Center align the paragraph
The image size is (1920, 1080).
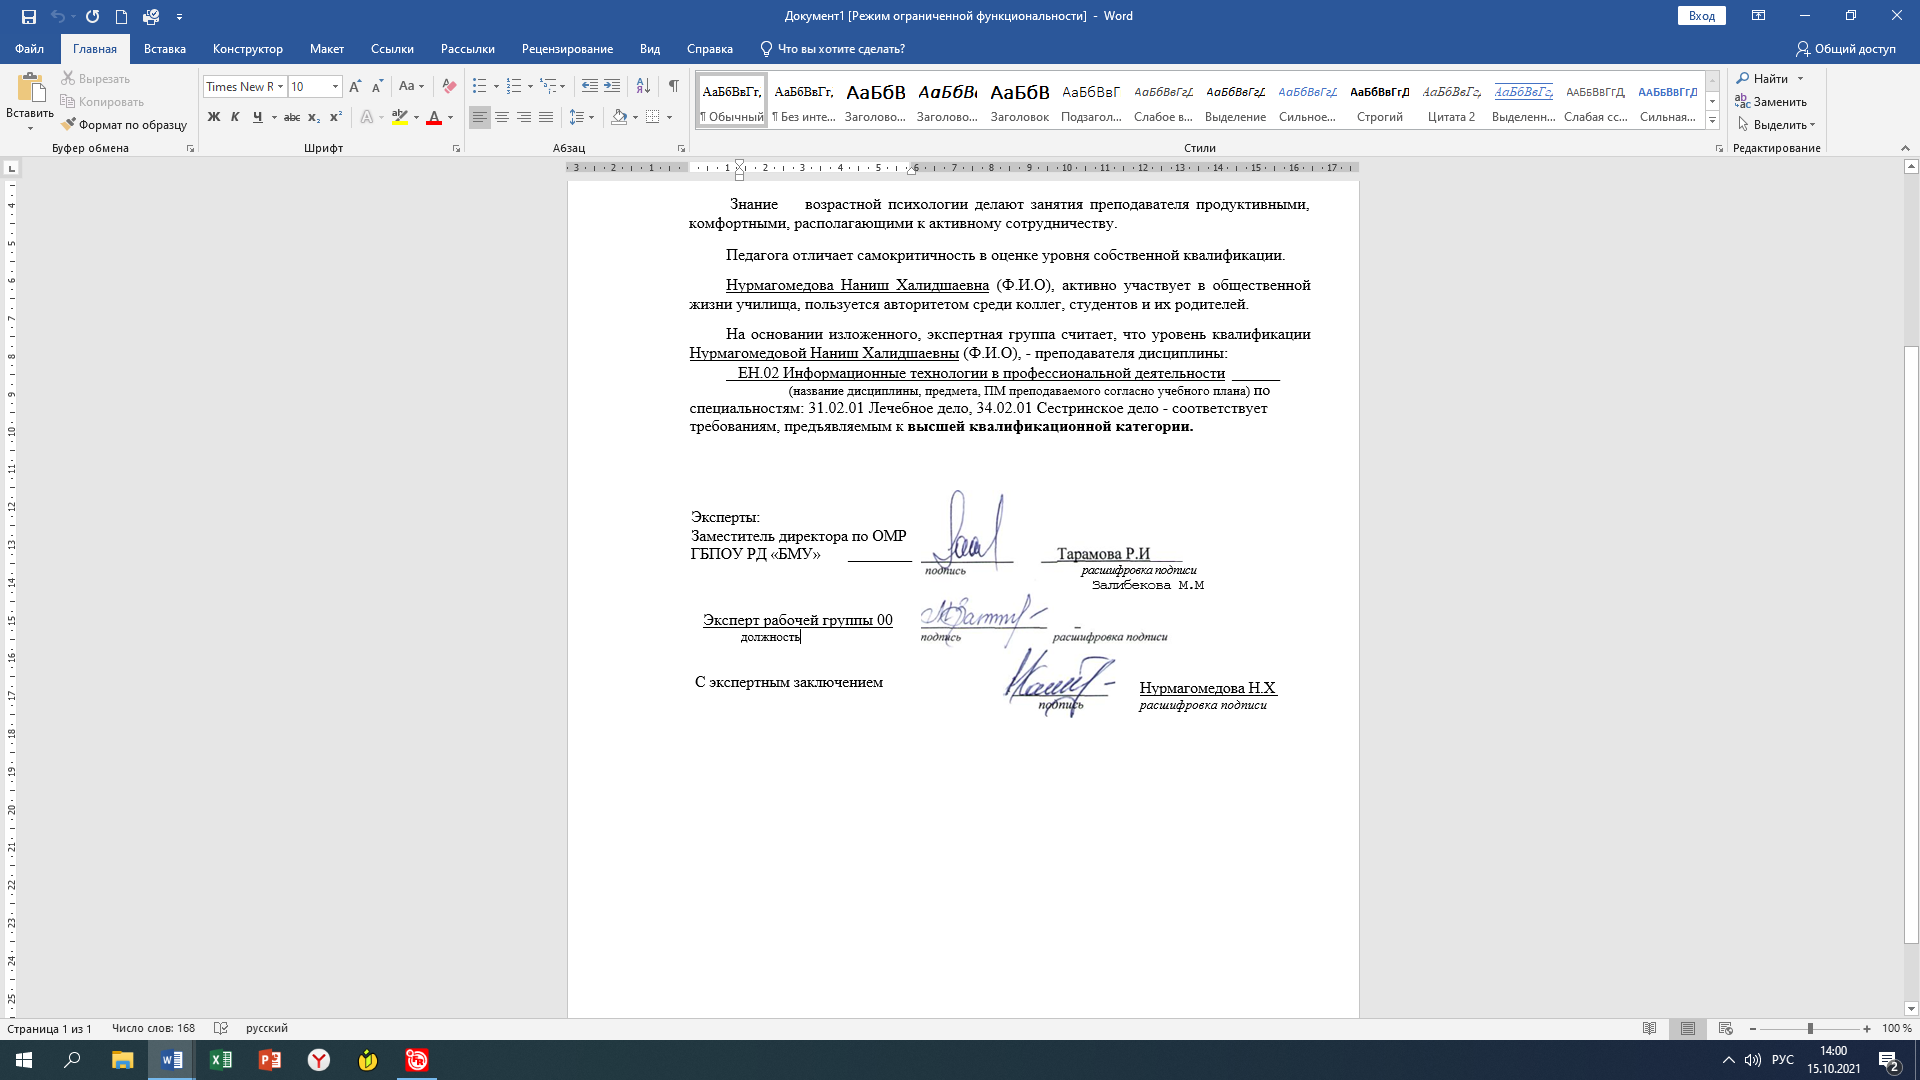[502, 117]
